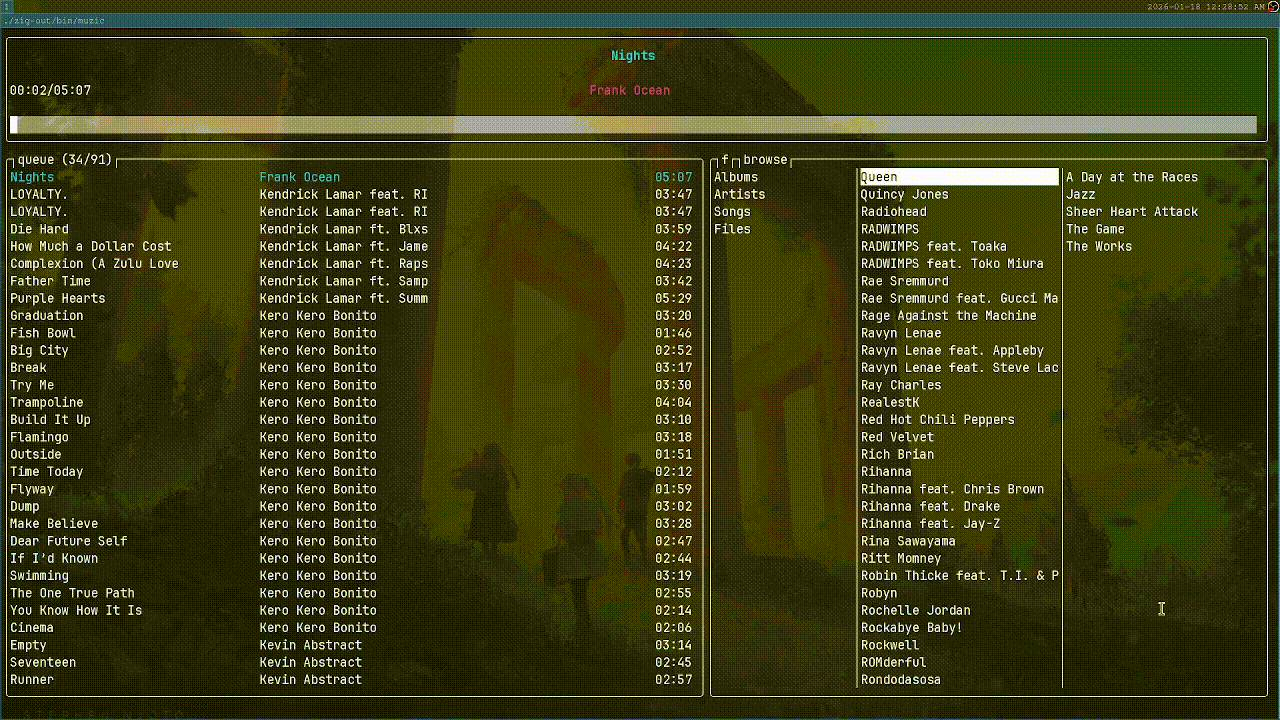Play Nights in the queue

(x=32, y=177)
